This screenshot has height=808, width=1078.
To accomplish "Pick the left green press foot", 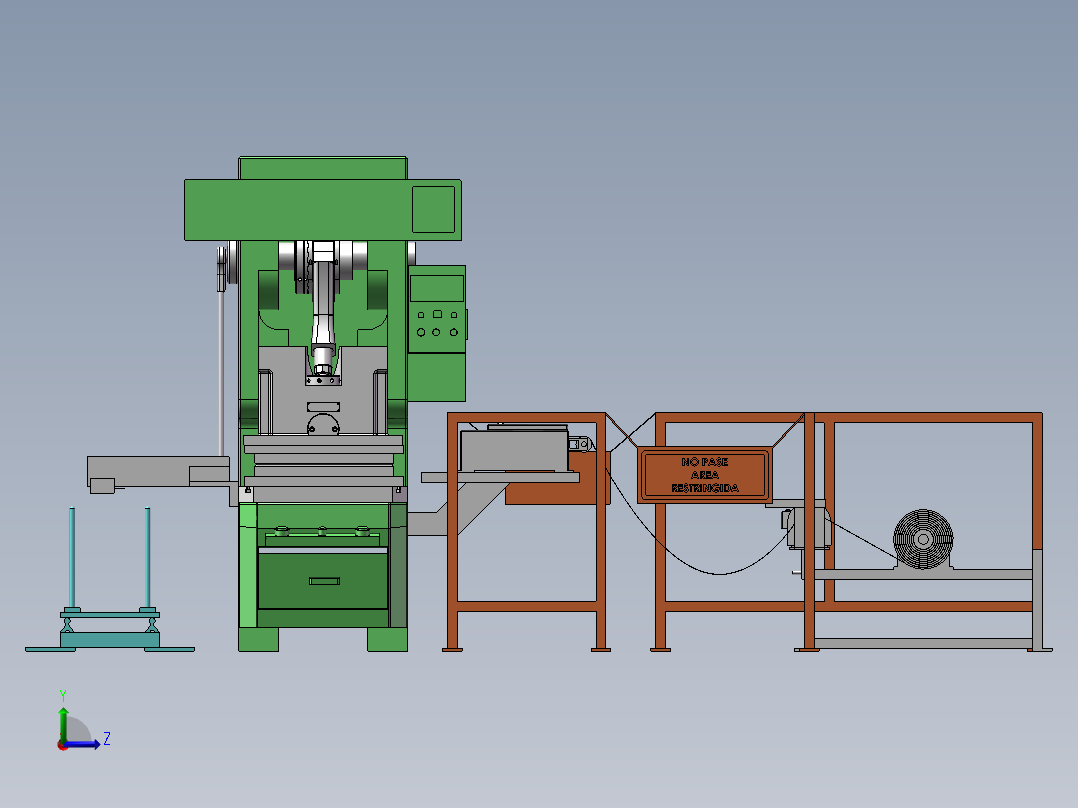I will (x=258, y=639).
